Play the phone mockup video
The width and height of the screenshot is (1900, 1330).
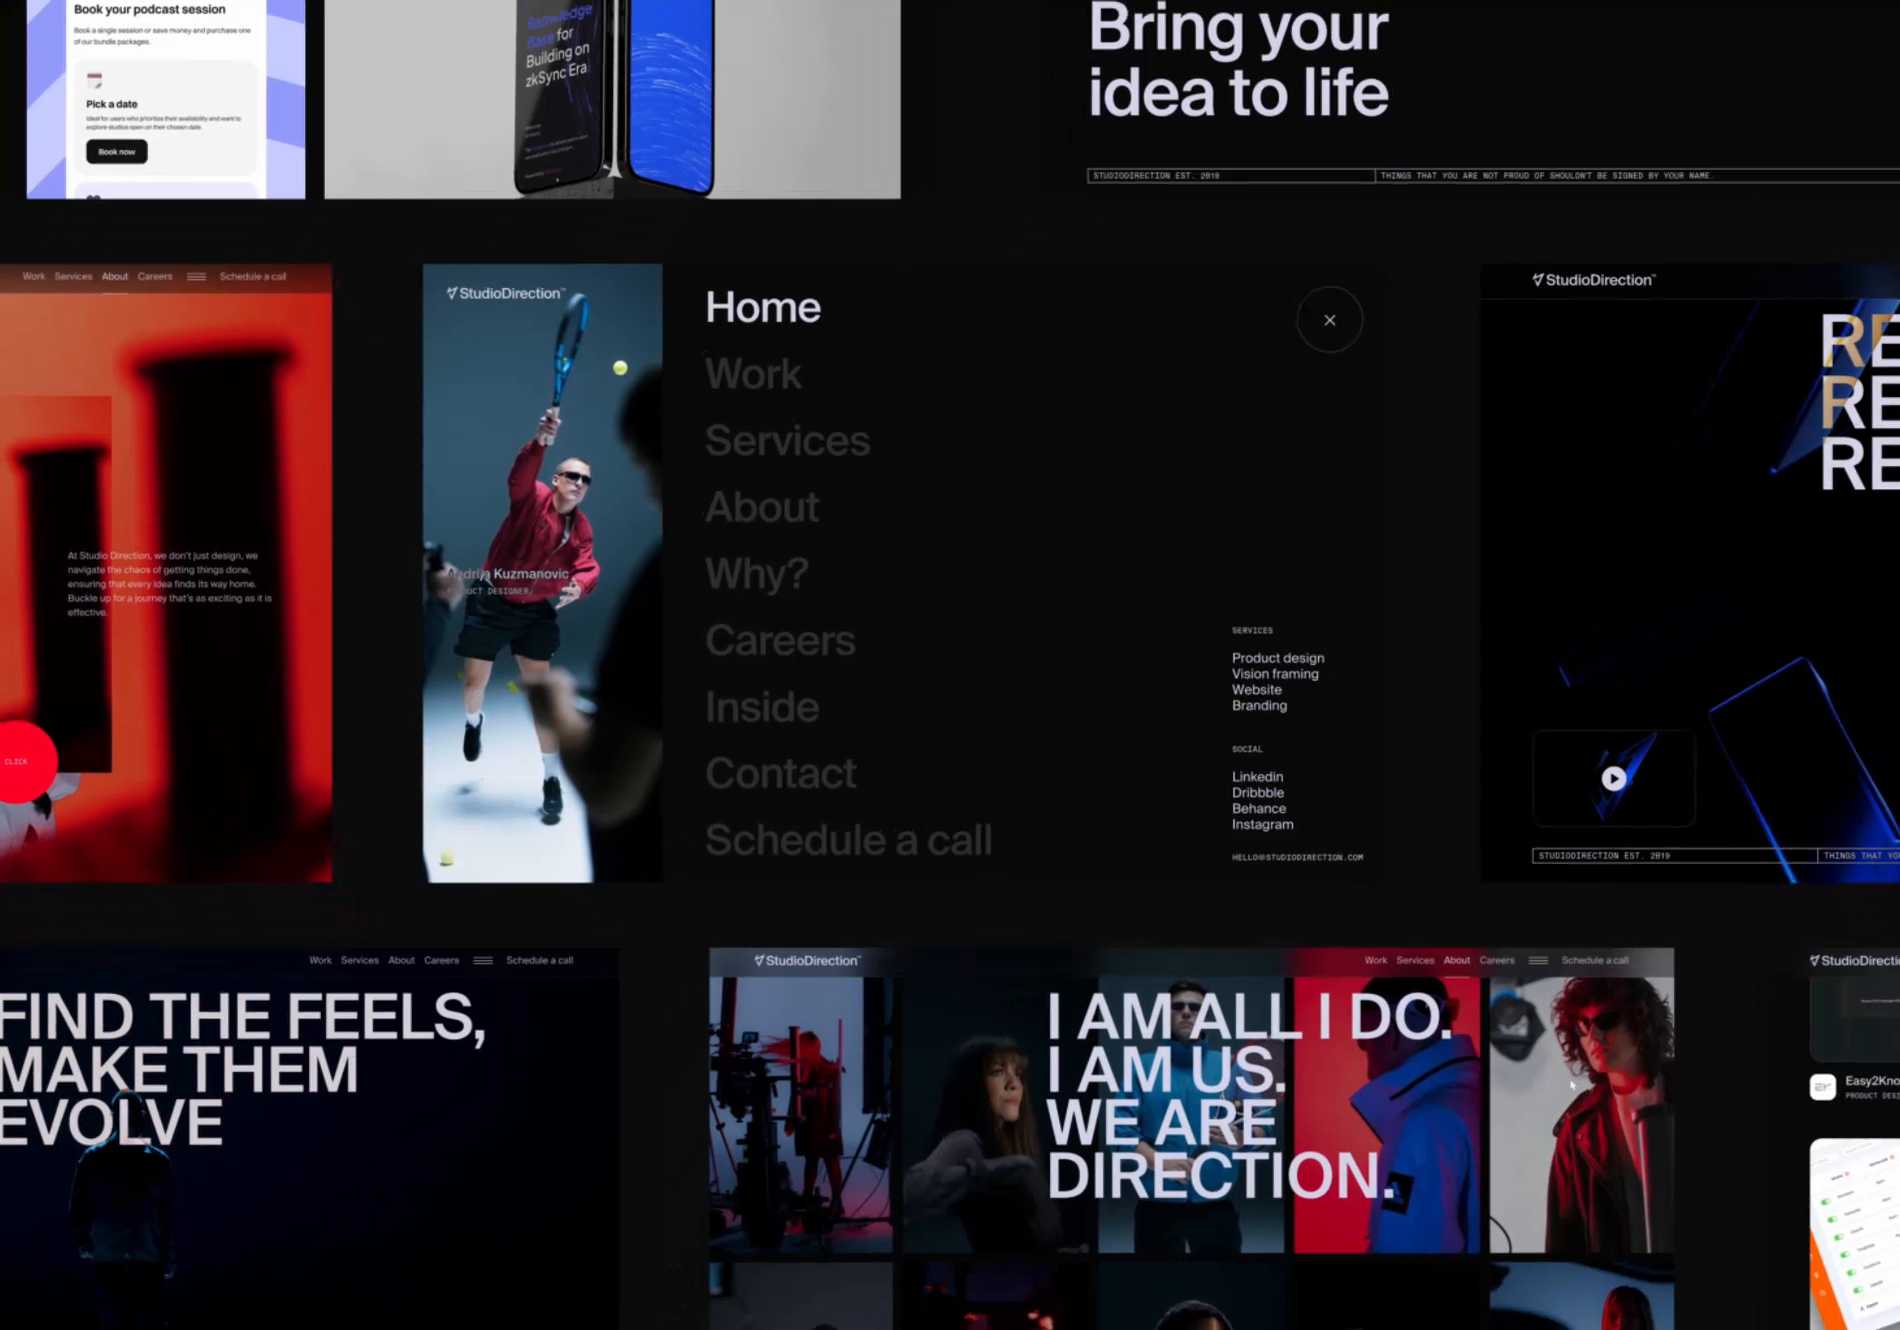[x=1613, y=779]
